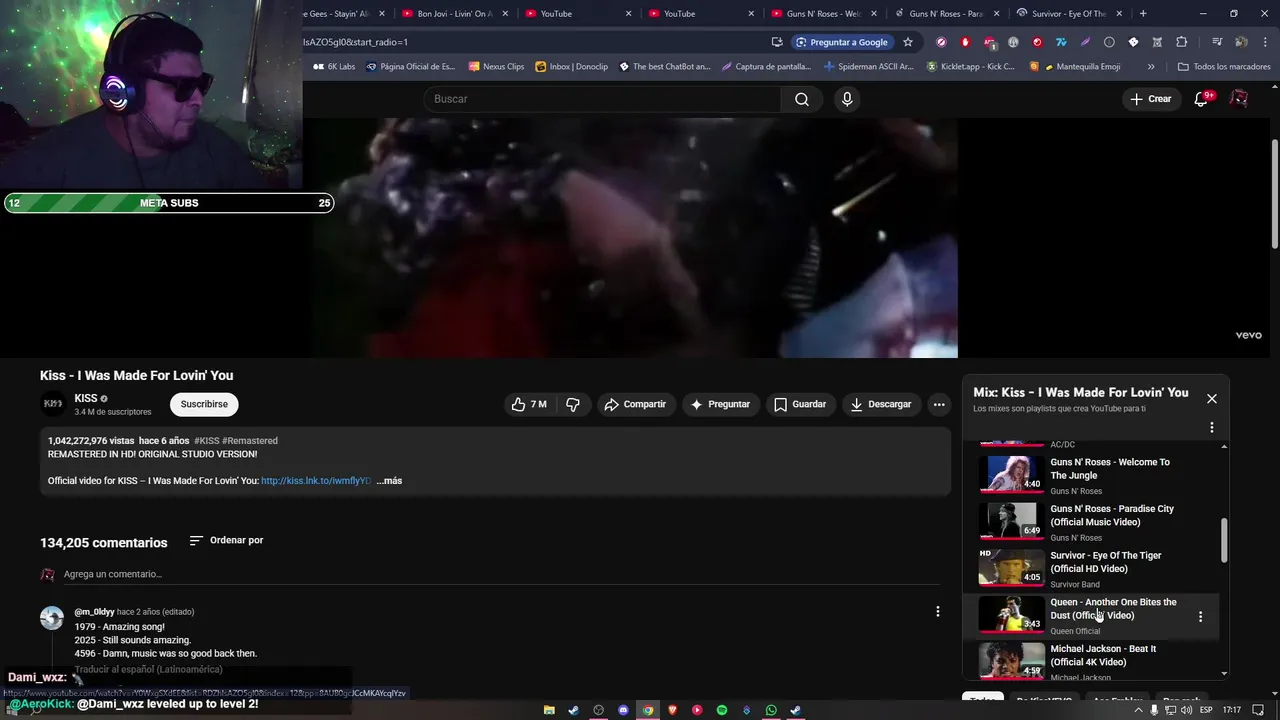
Task: Open kiss.lnk.to link in description
Action: 315,481
